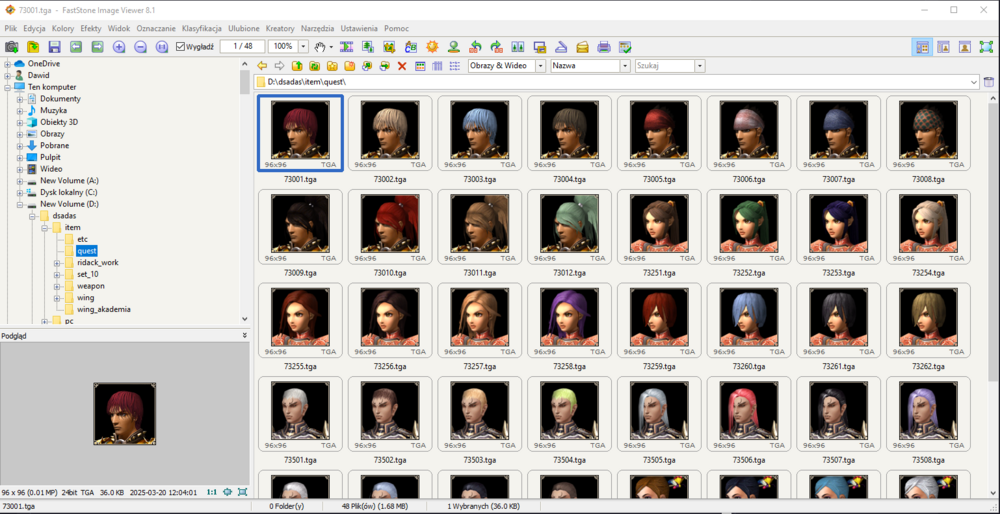This screenshot has height=514, width=1000.
Task: Click the hand pan tool icon
Action: tap(321, 47)
